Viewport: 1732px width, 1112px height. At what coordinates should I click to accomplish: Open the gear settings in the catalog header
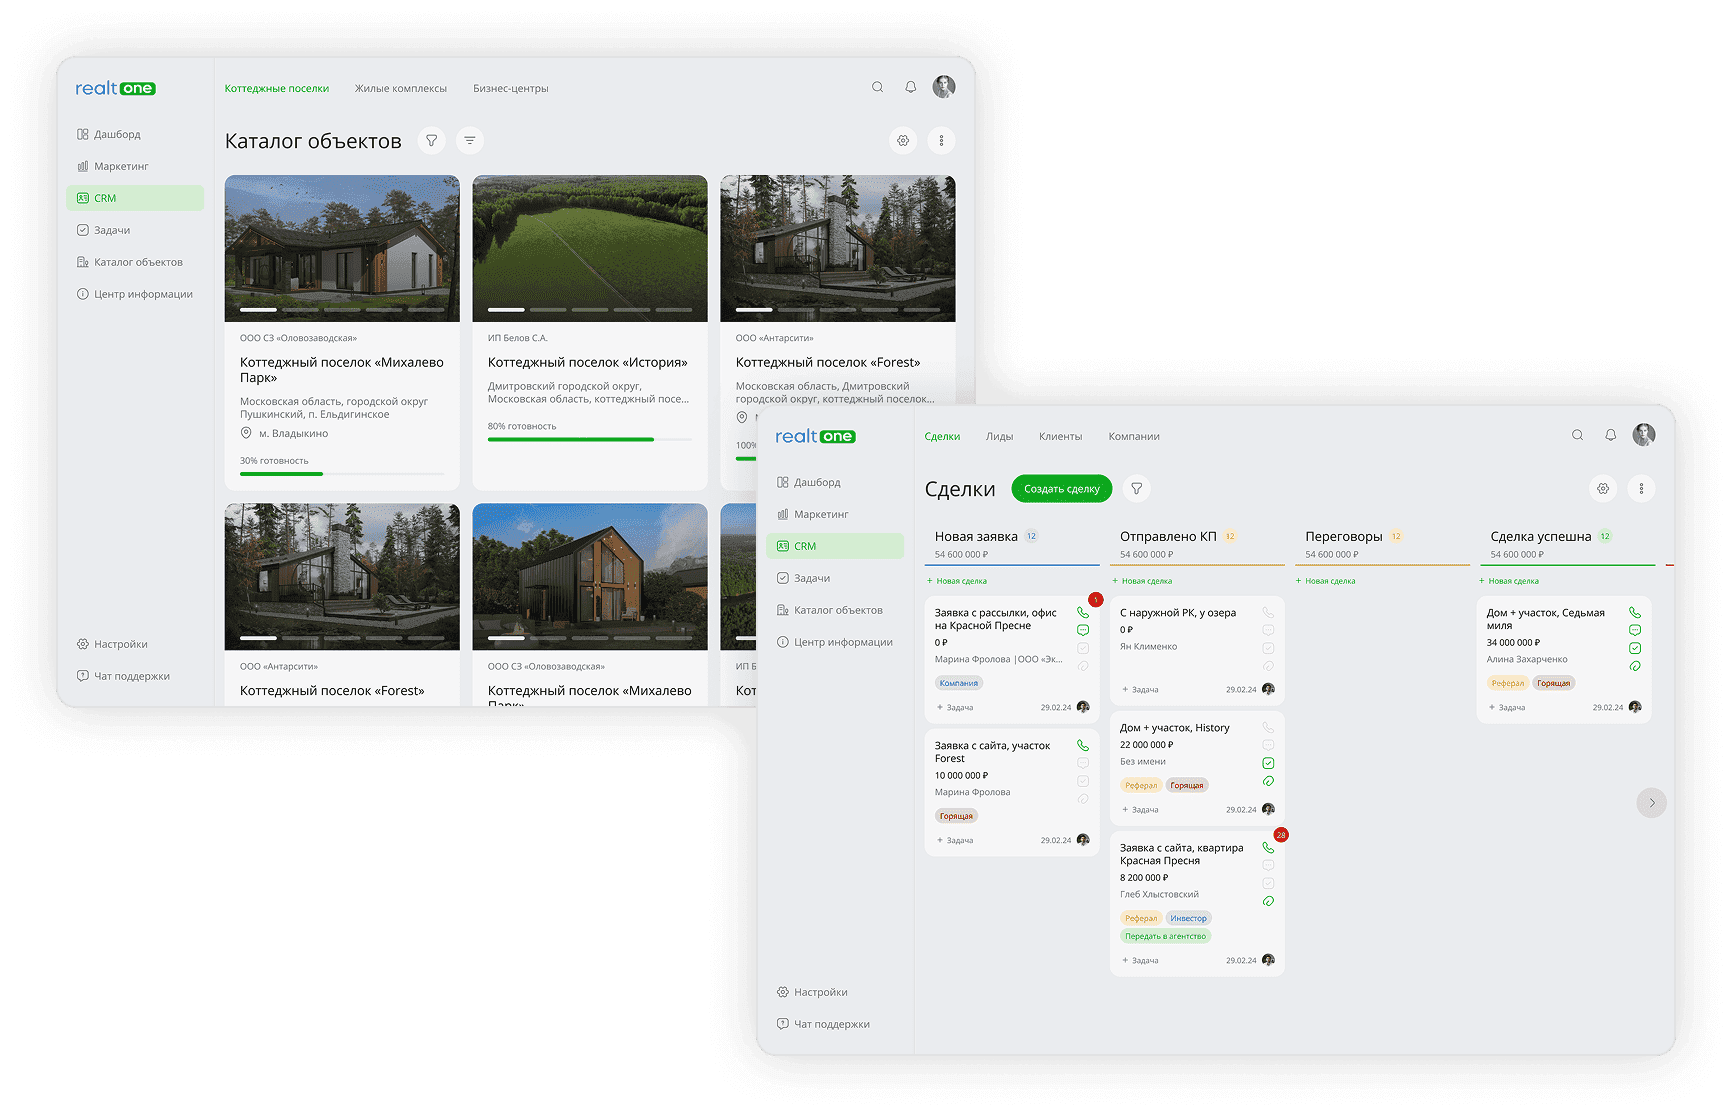tap(903, 141)
